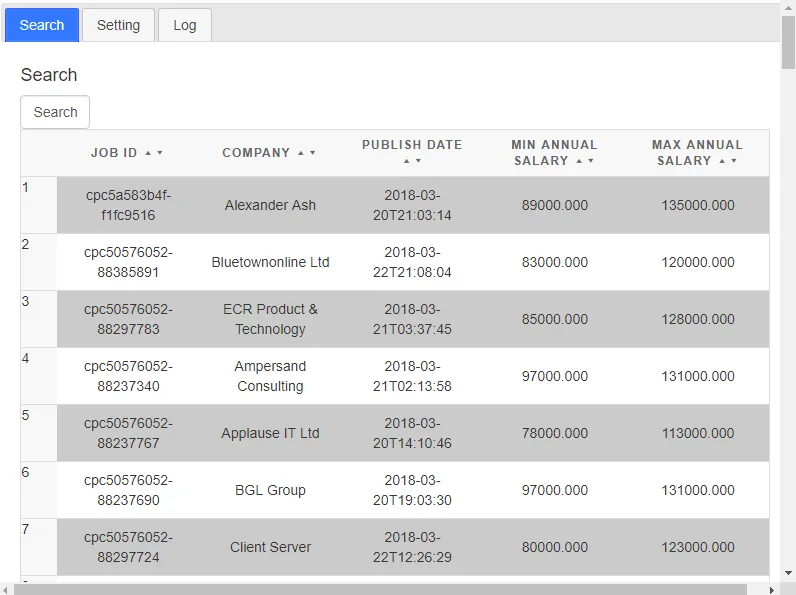Sort Company column ascending arrow
This screenshot has width=796, height=595.
301,153
